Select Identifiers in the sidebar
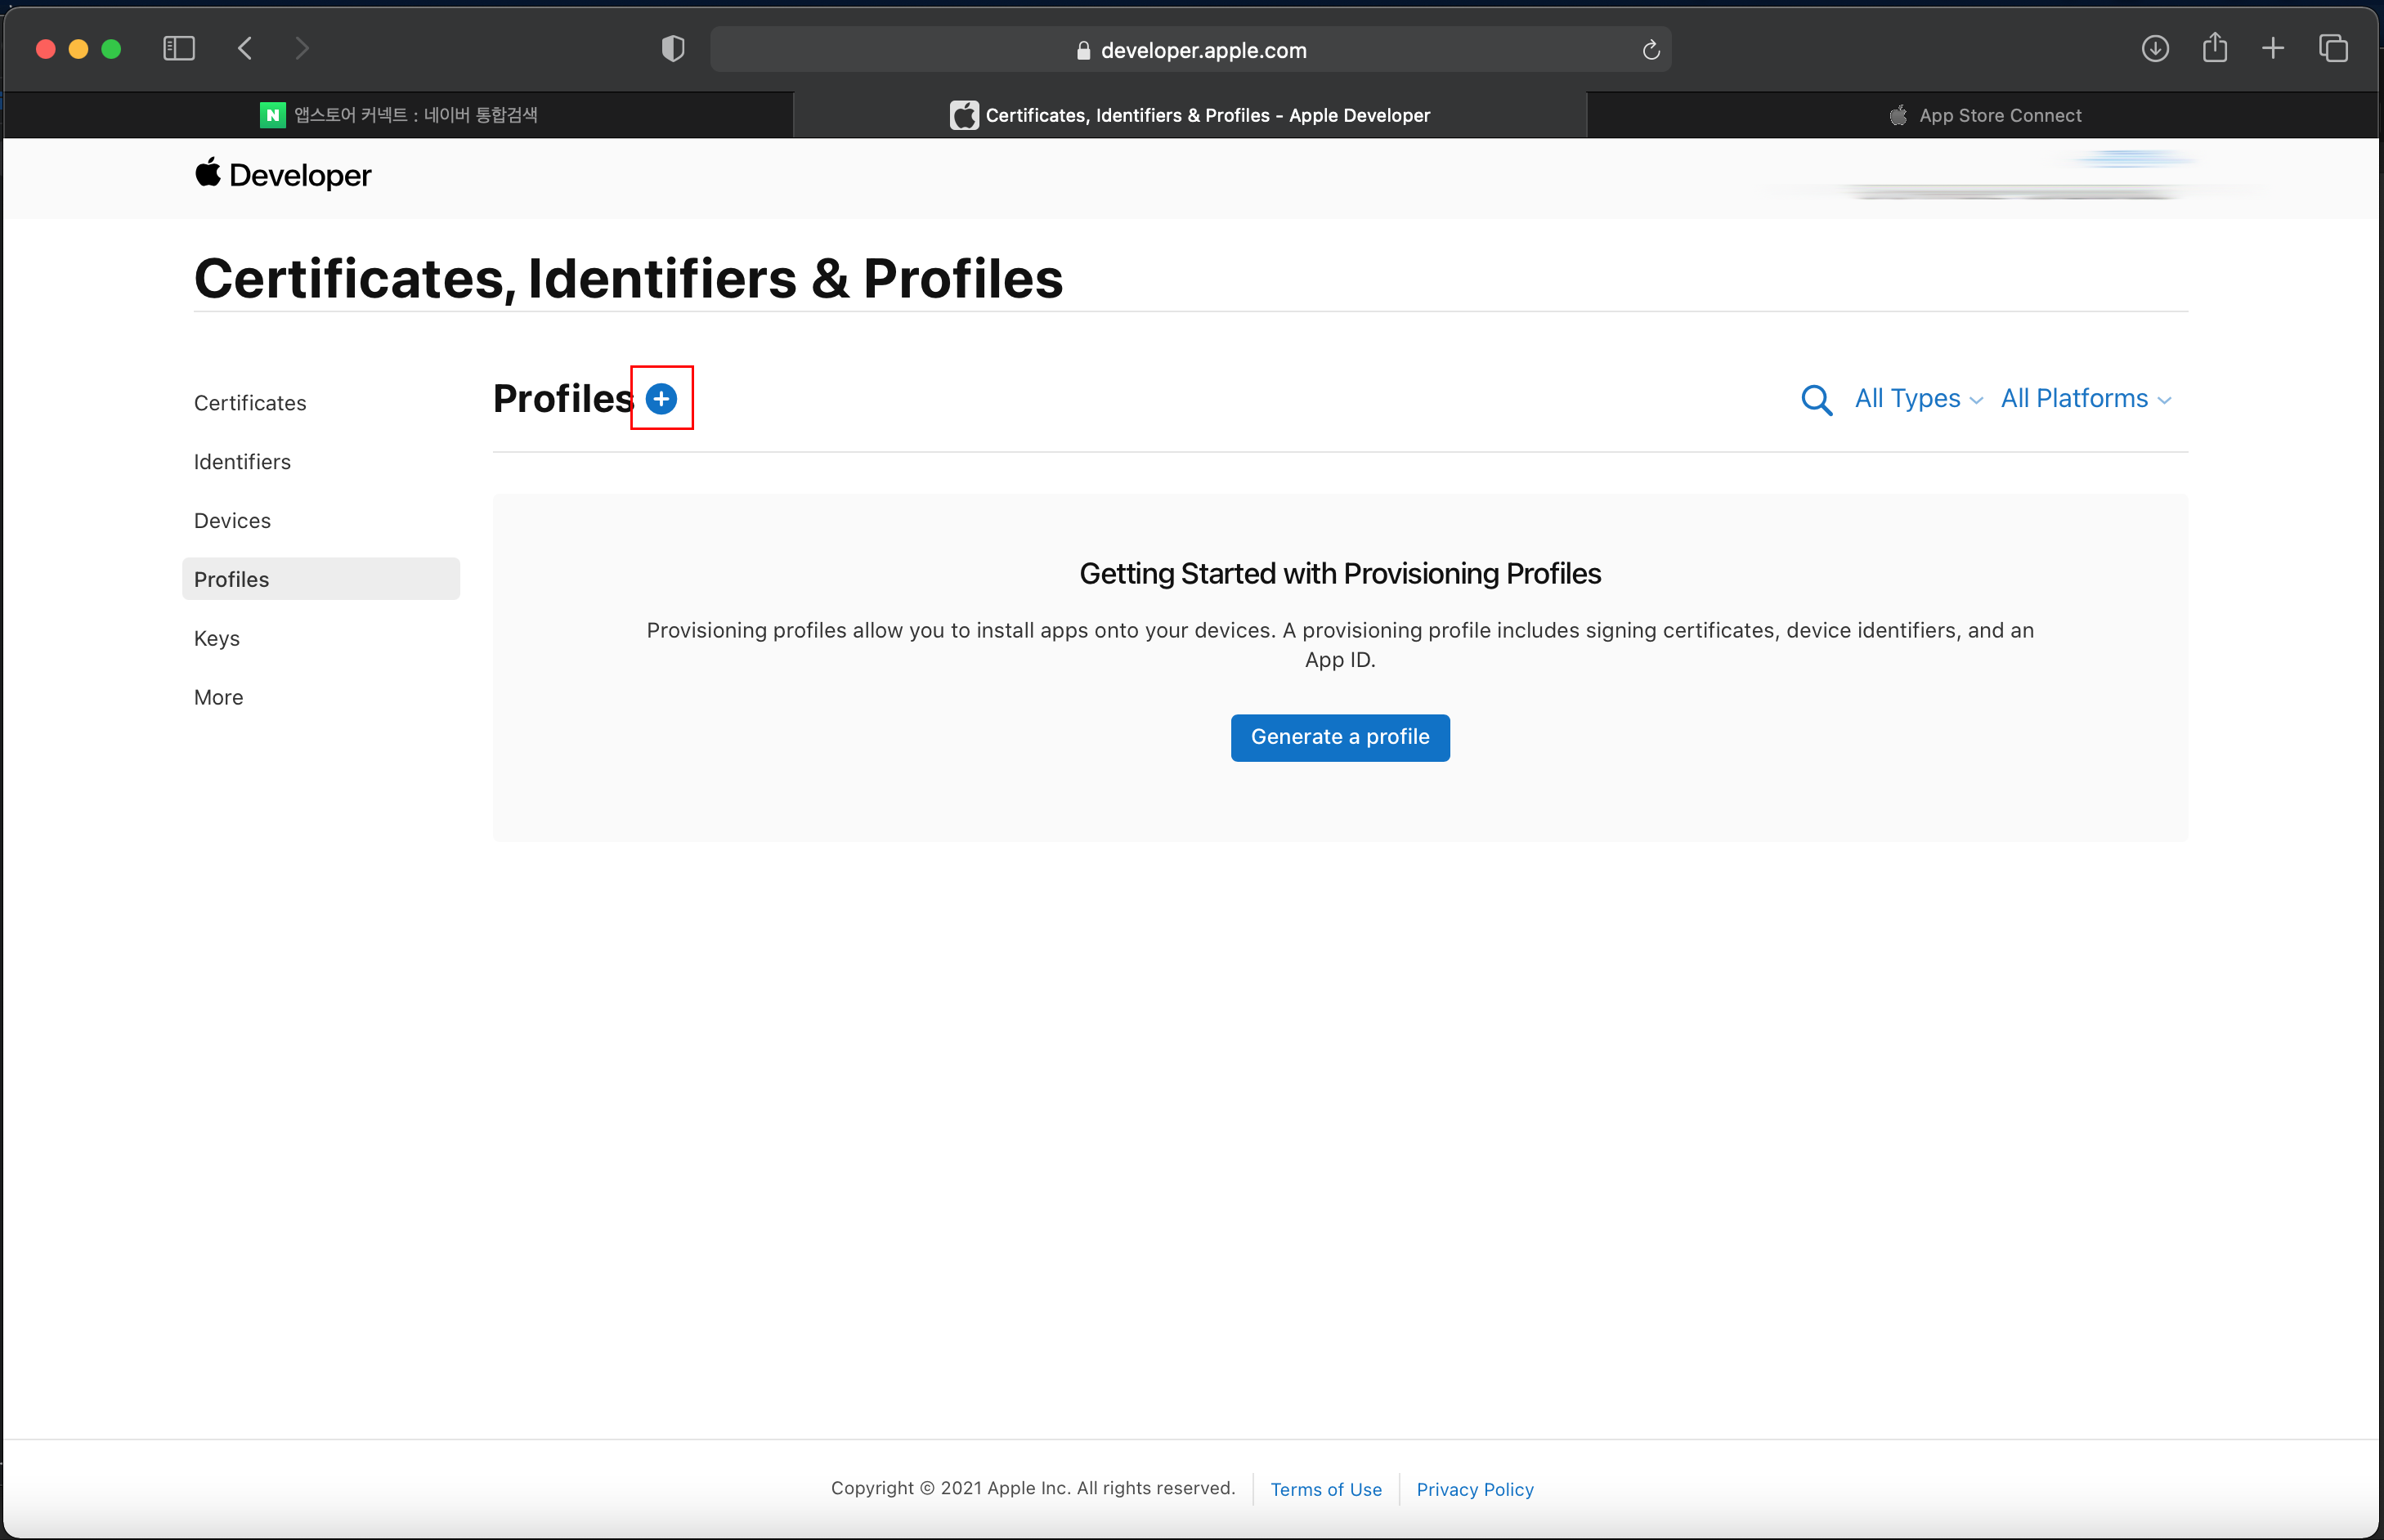This screenshot has height=1540, width=2384. 242,462
